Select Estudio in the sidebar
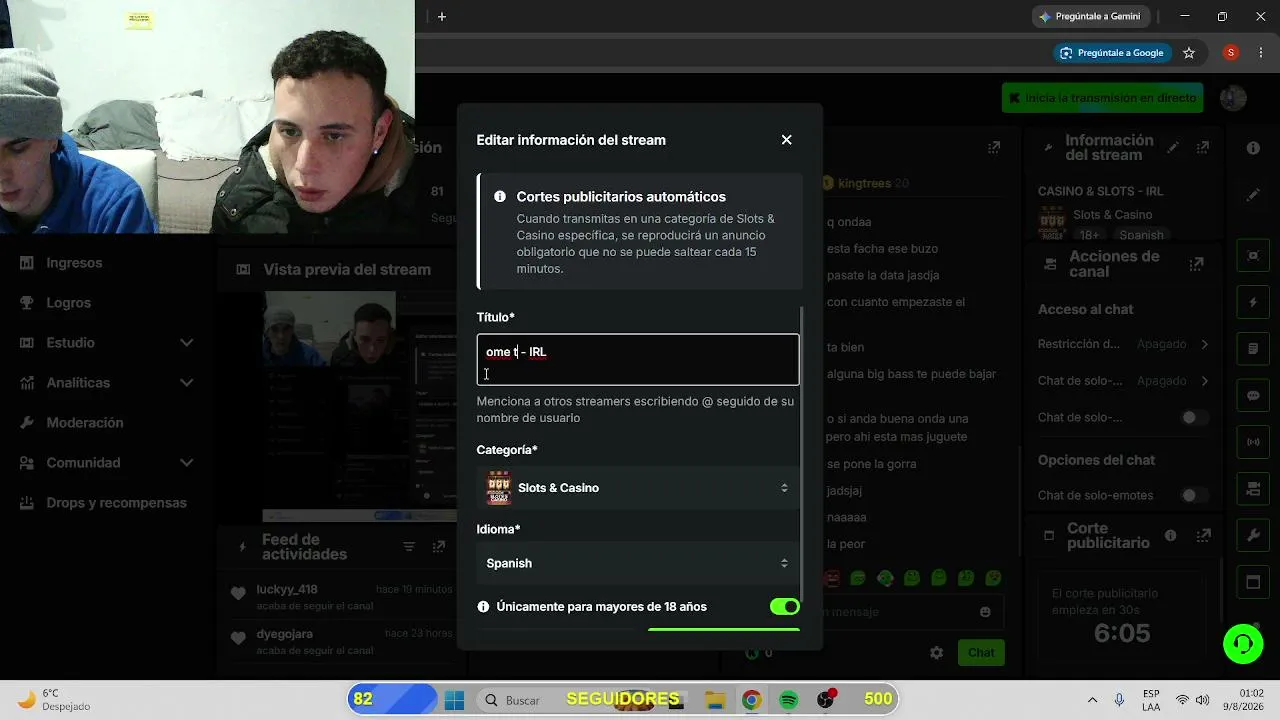The image size is (1280, 720). 70,343
